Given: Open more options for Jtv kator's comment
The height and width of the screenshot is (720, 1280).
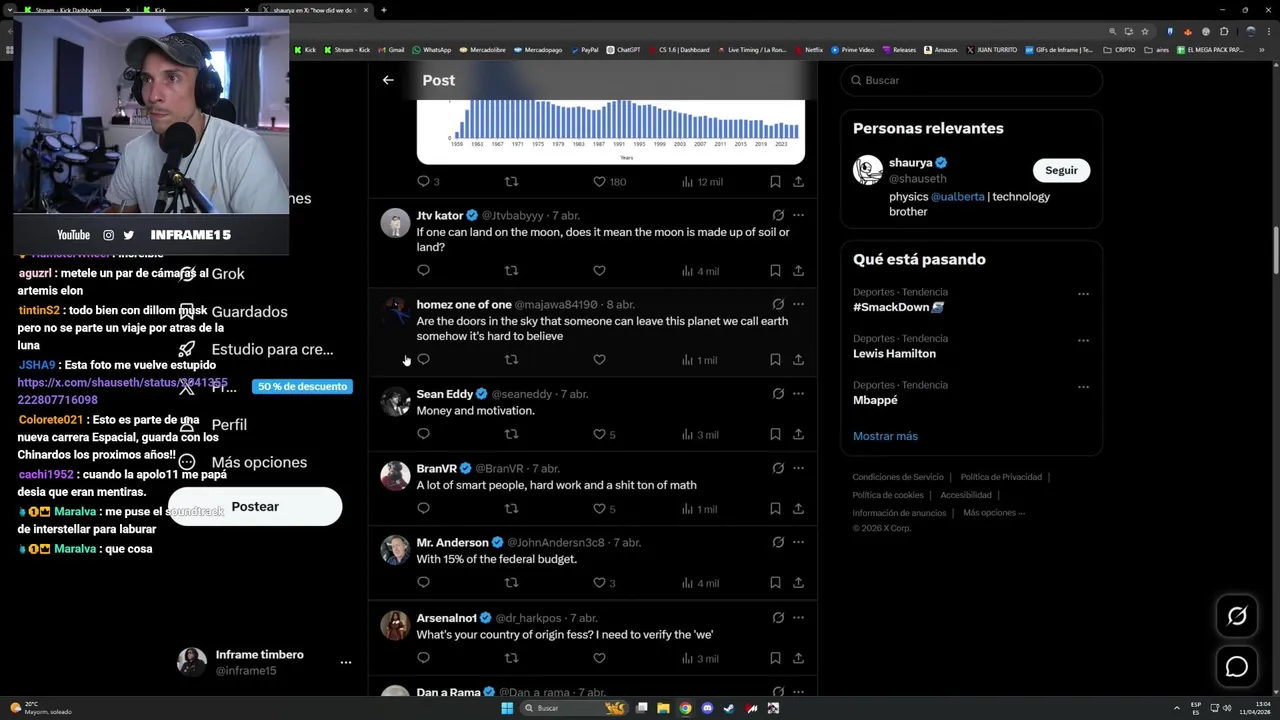Looking at the screenshot, I should tap(798, 215).
